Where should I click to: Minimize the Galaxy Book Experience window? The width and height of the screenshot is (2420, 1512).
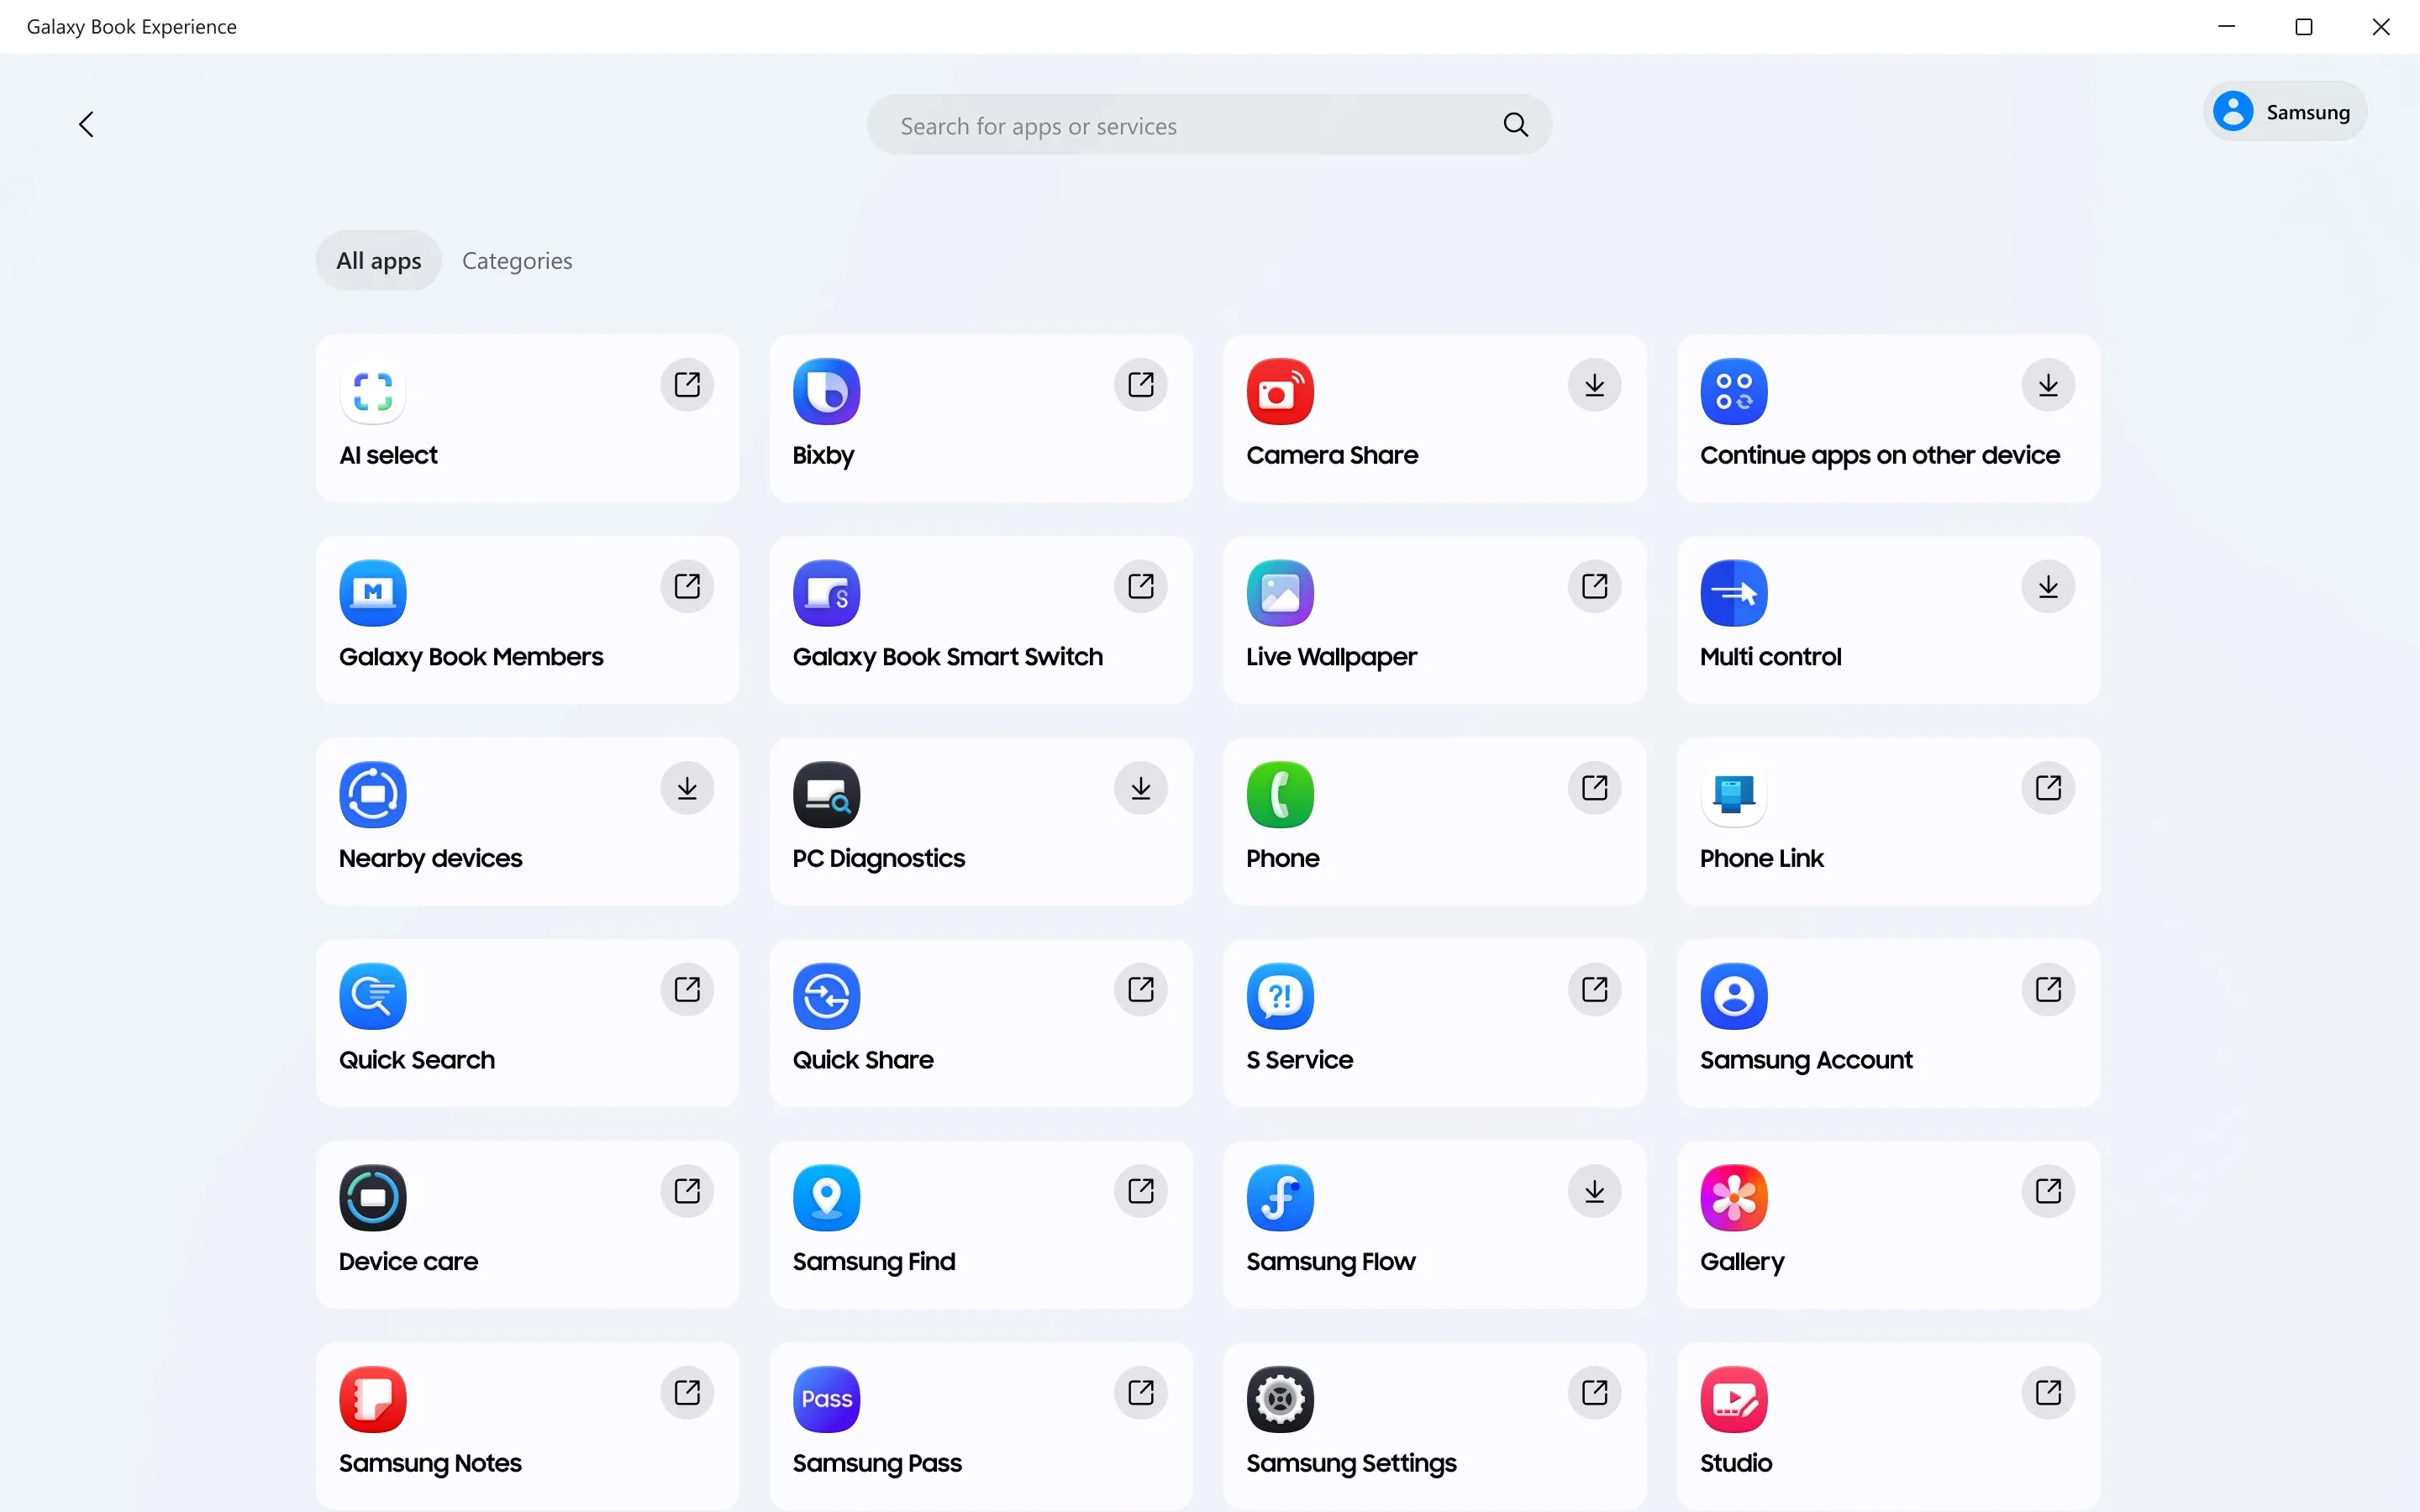tap(2226, 27)
